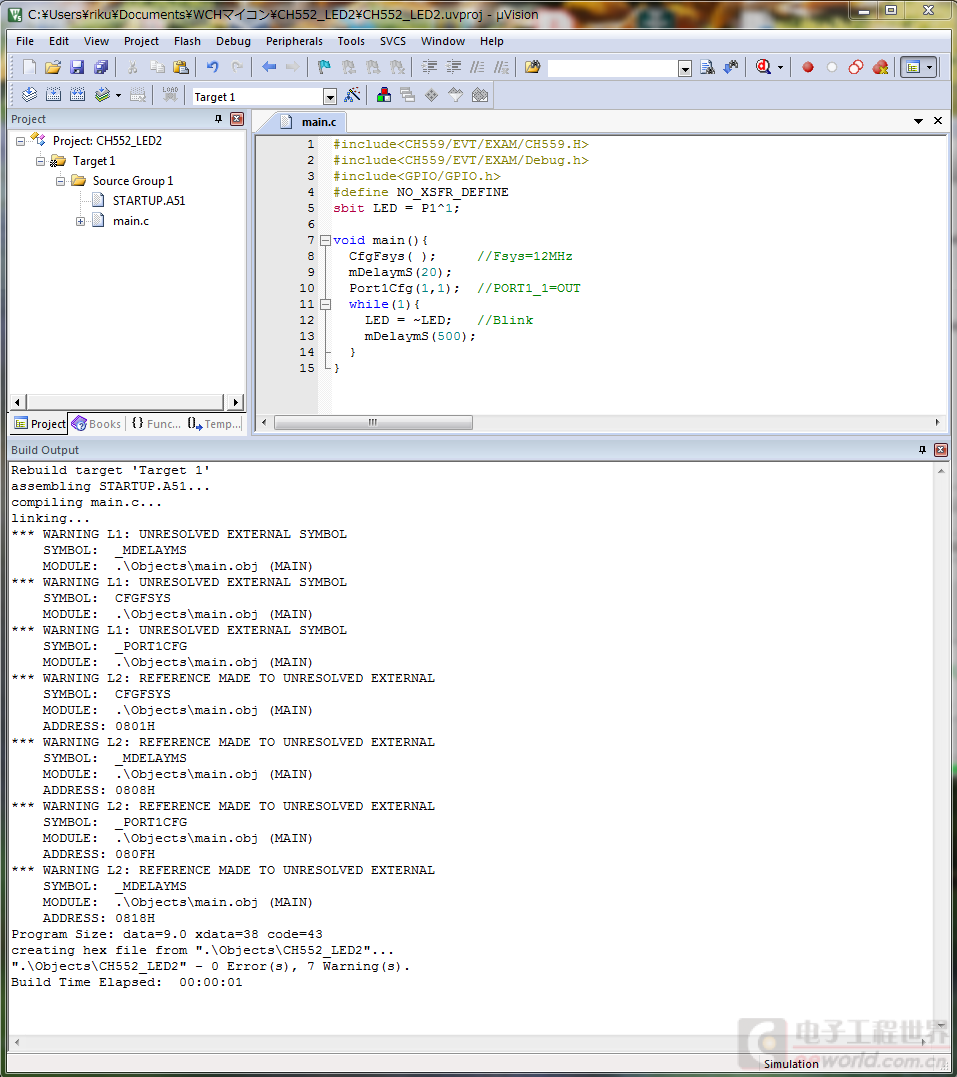Pin the Project panel

(218, 119)
